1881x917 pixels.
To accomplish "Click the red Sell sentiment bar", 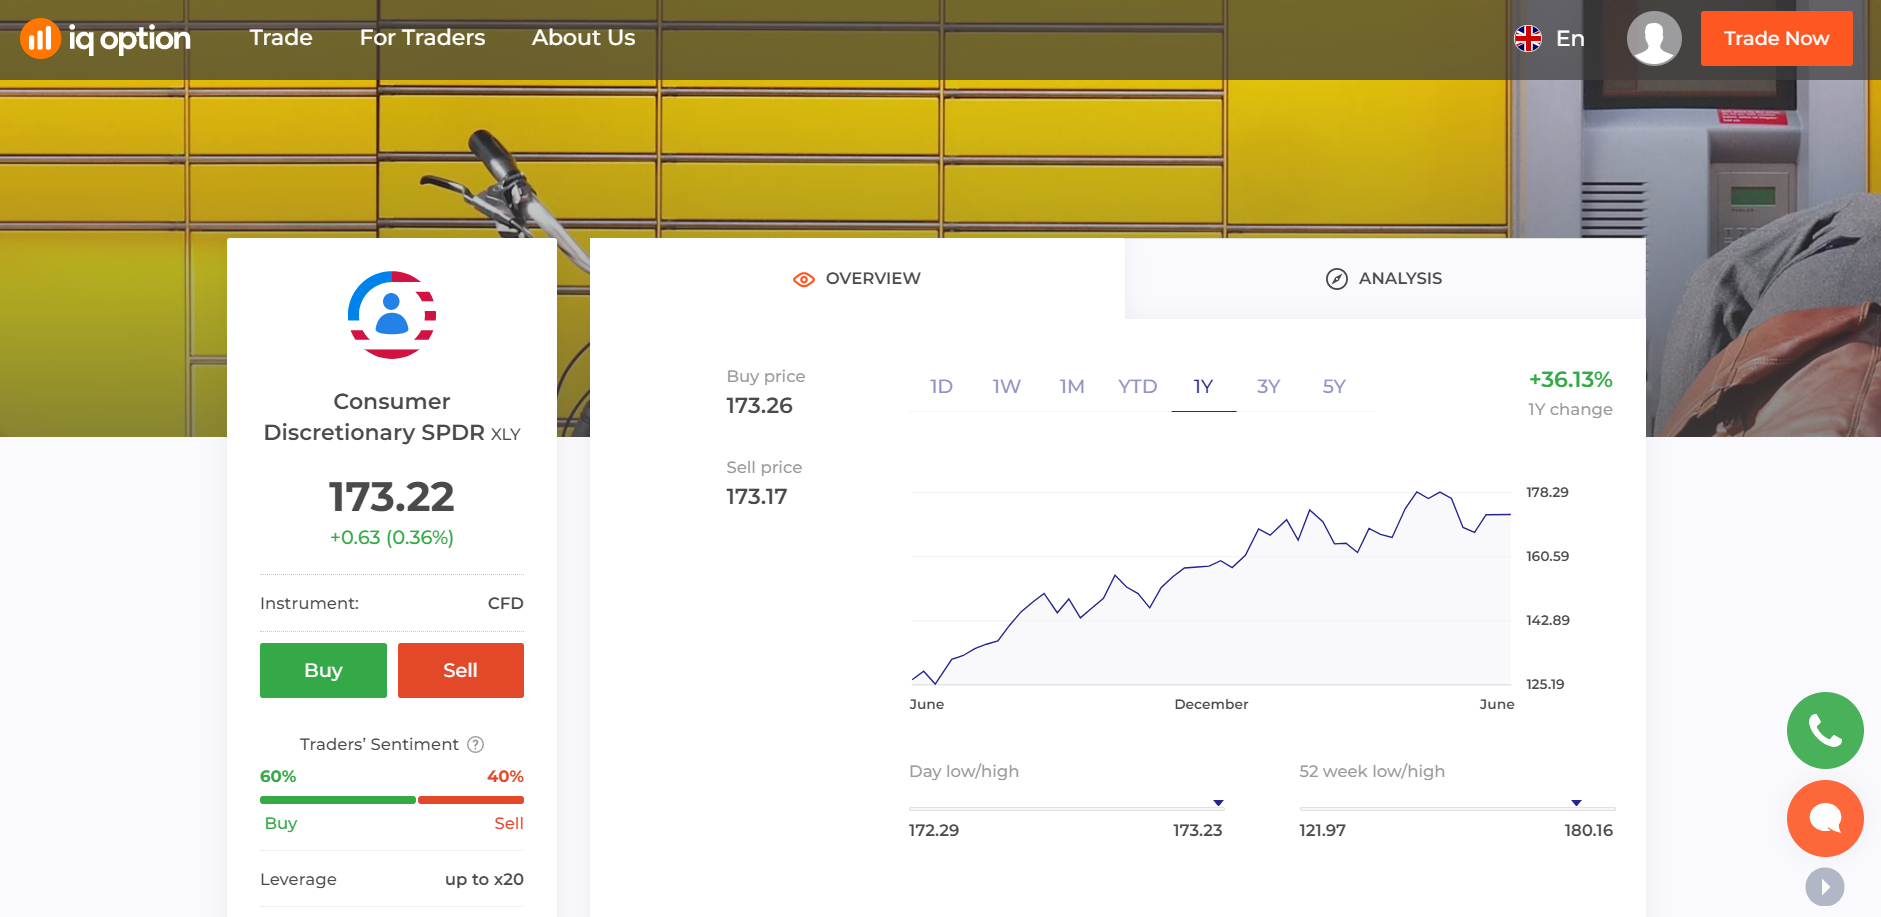I will 471,800.
